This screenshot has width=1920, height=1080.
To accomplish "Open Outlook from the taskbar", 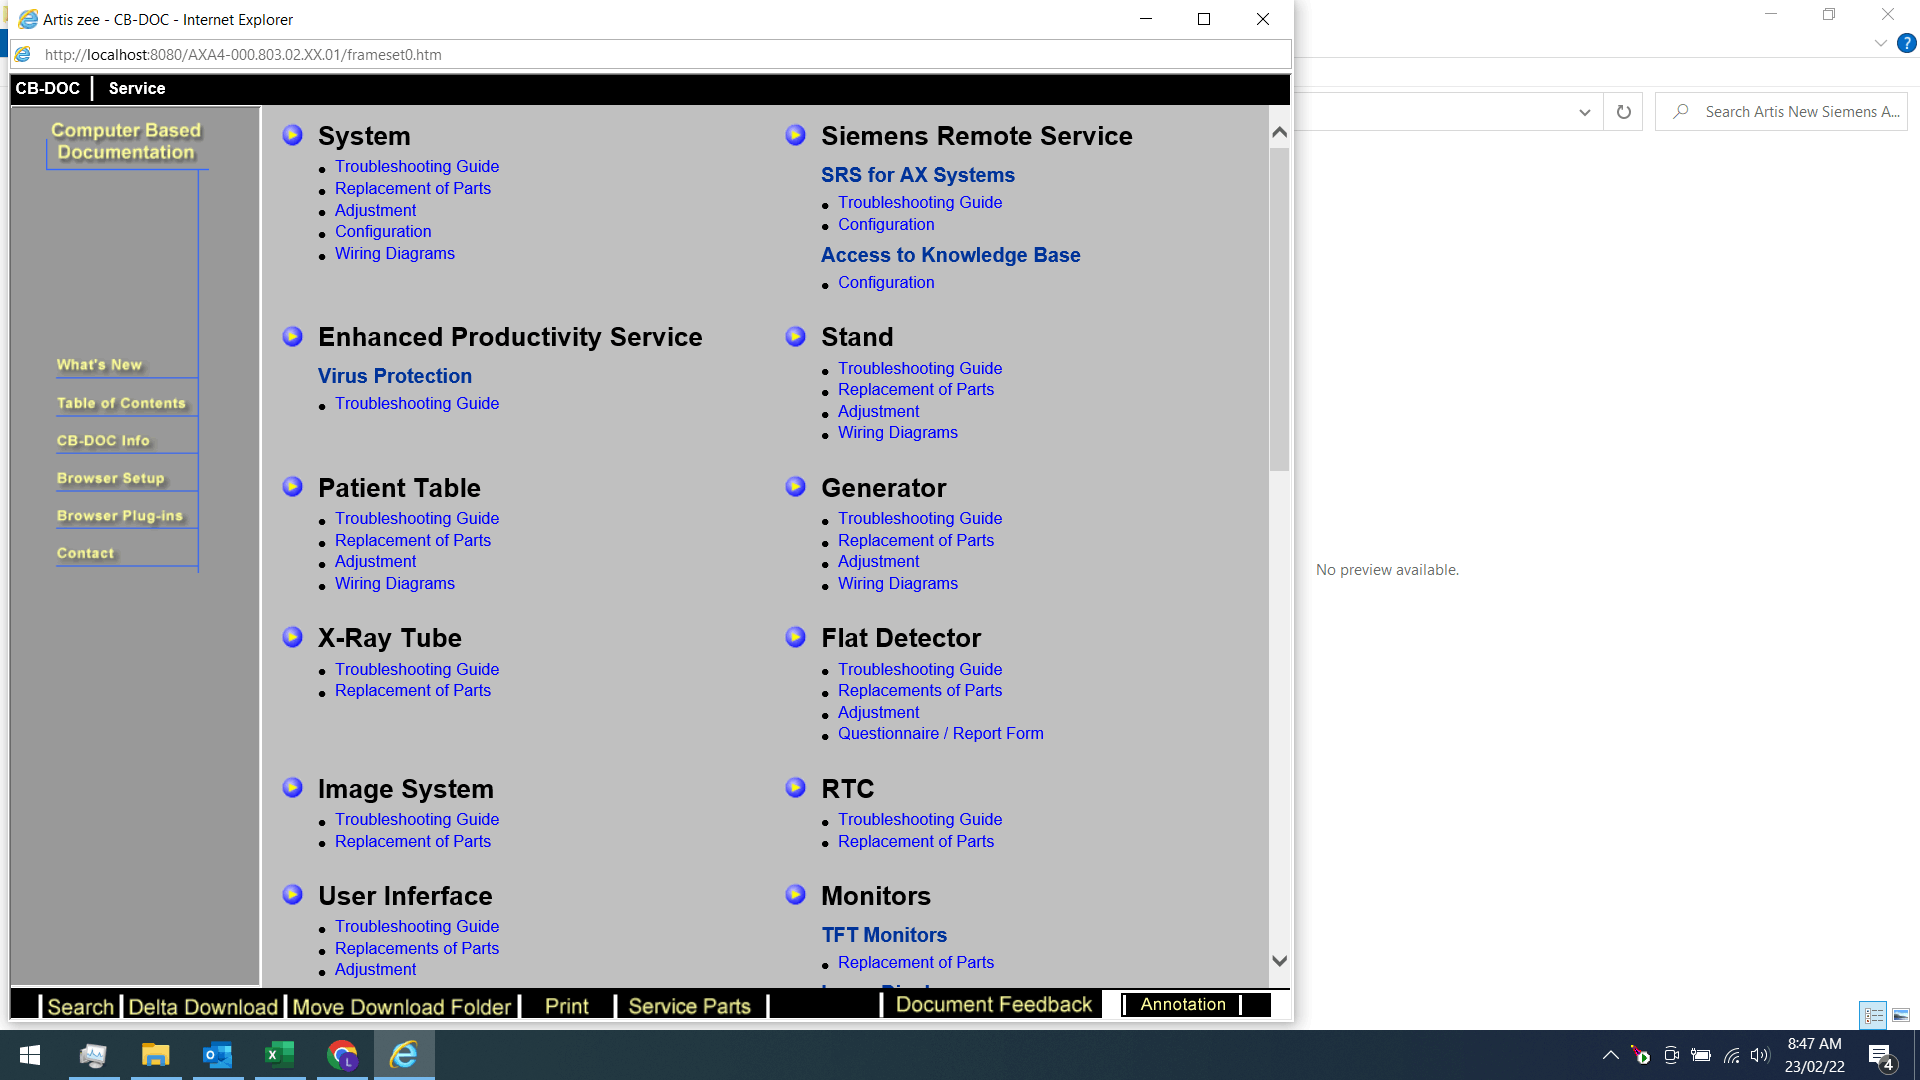I will (217, 1055).
